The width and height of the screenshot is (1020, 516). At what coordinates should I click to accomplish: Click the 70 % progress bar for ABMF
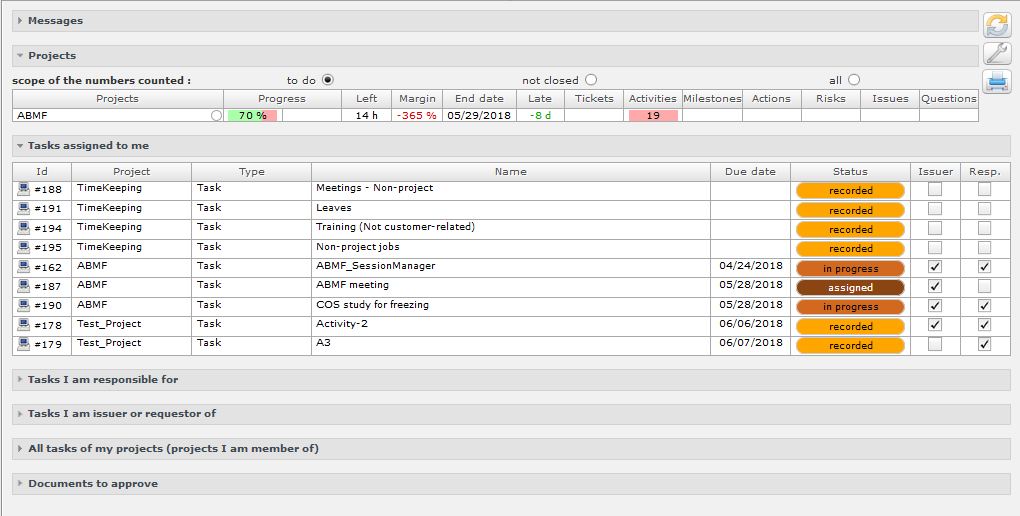252,116
